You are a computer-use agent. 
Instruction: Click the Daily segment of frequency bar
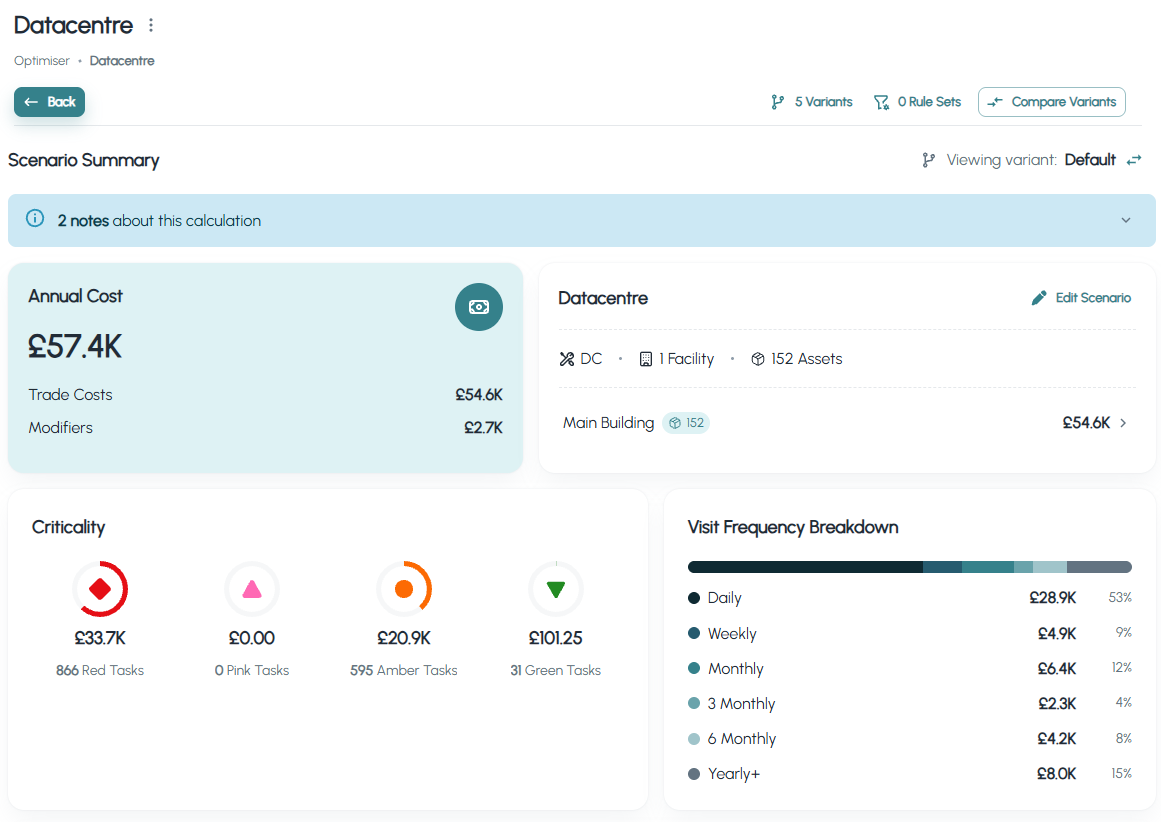(805, 567)
